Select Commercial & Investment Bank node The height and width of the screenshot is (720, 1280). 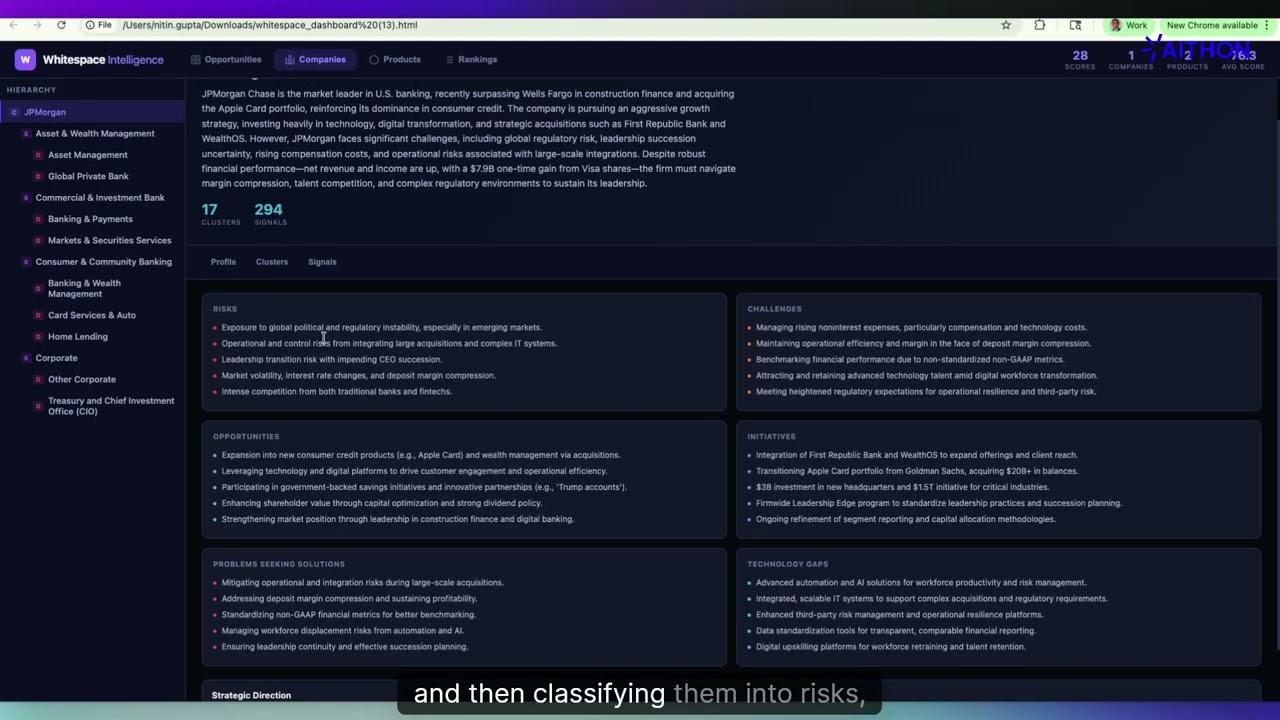(x=100, y=197)
